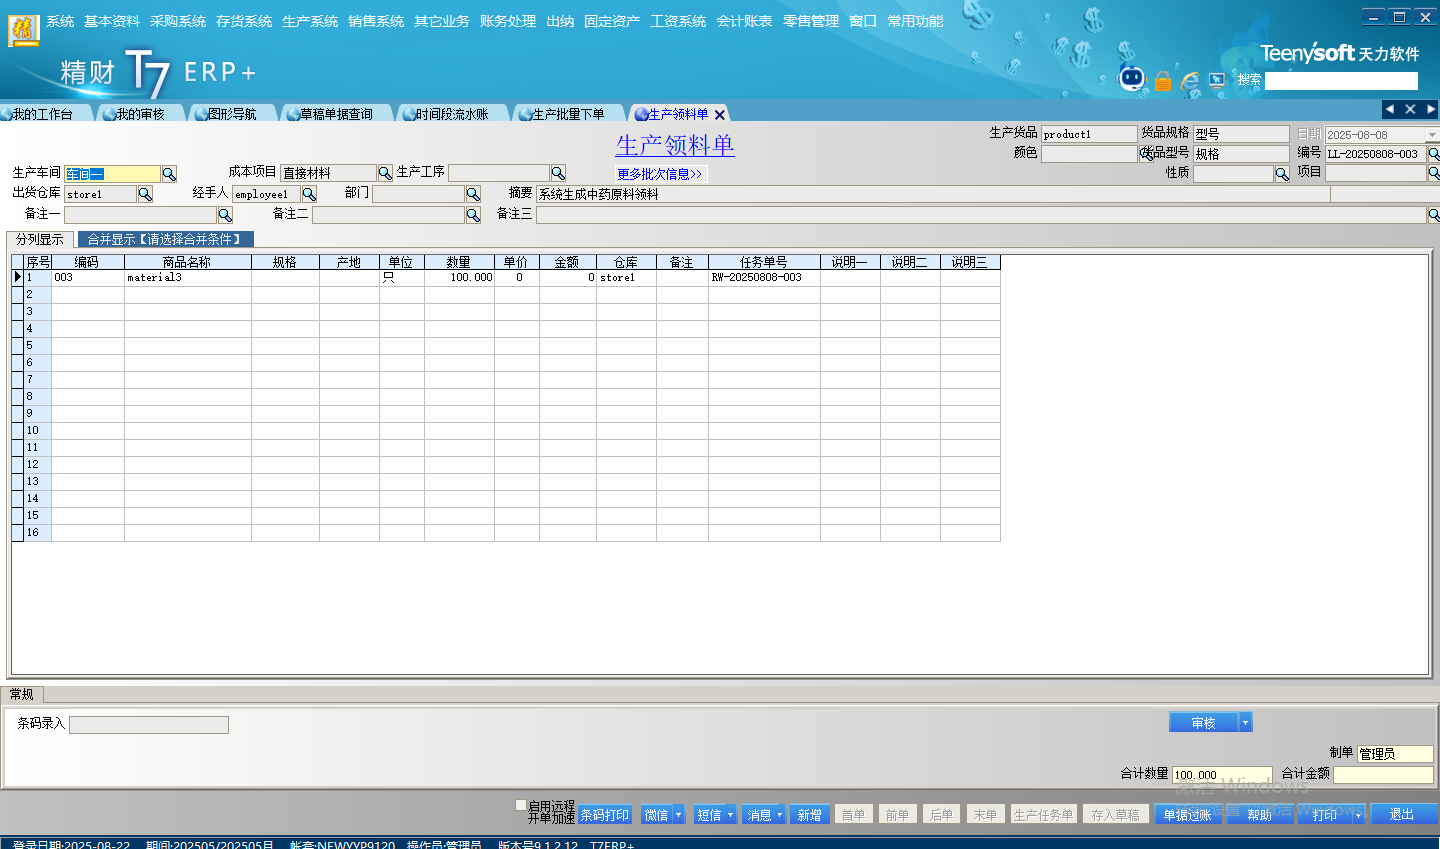Click lookup icon beside 成本项目 field
1440x849 pixels.
pyautogui.click(x=385, y=174)
